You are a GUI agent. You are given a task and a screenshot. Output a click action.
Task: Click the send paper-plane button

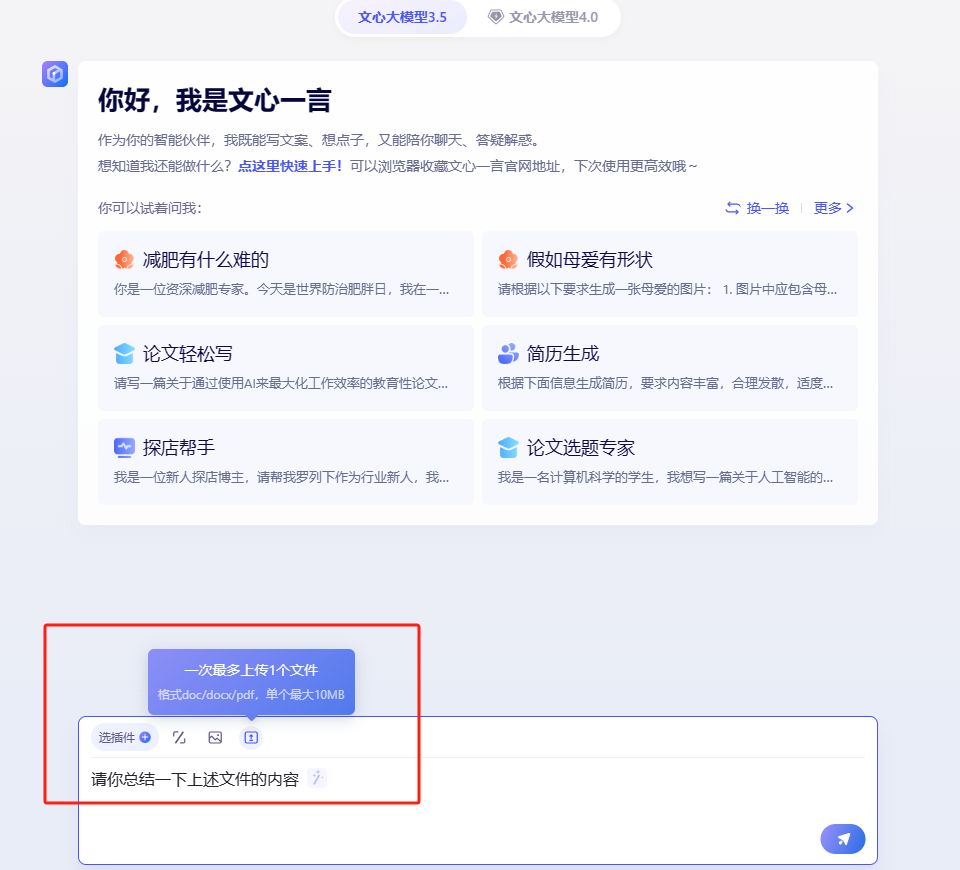tap(842, 839)
